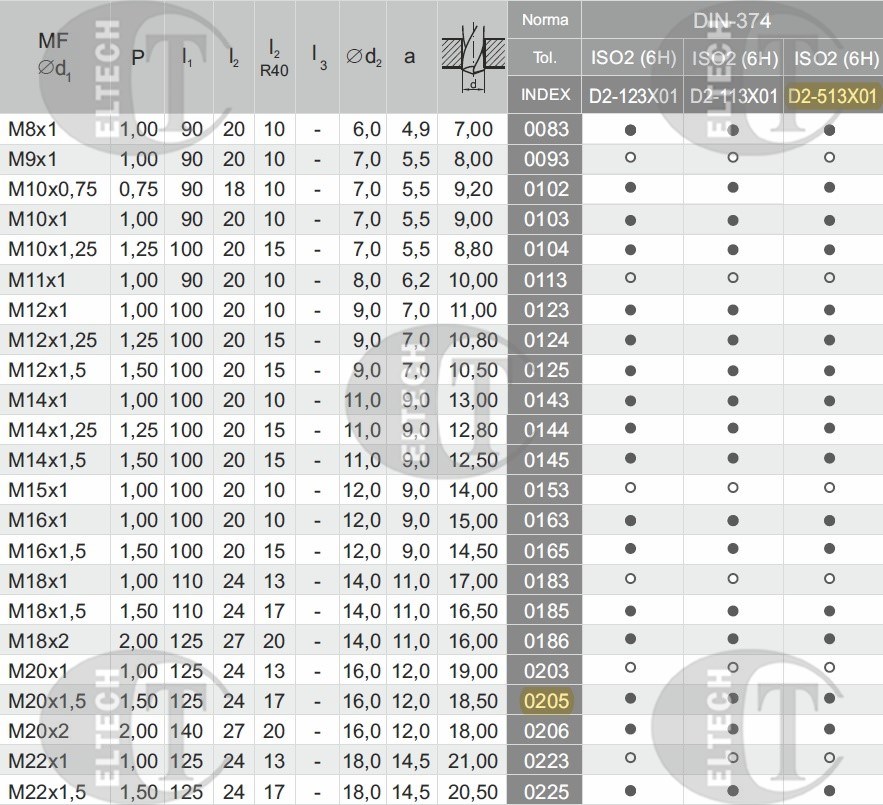The height and width of the screenshot is (805, 883).
Task: Click the highlighted D2-513X01 column header
Action: 832,96
